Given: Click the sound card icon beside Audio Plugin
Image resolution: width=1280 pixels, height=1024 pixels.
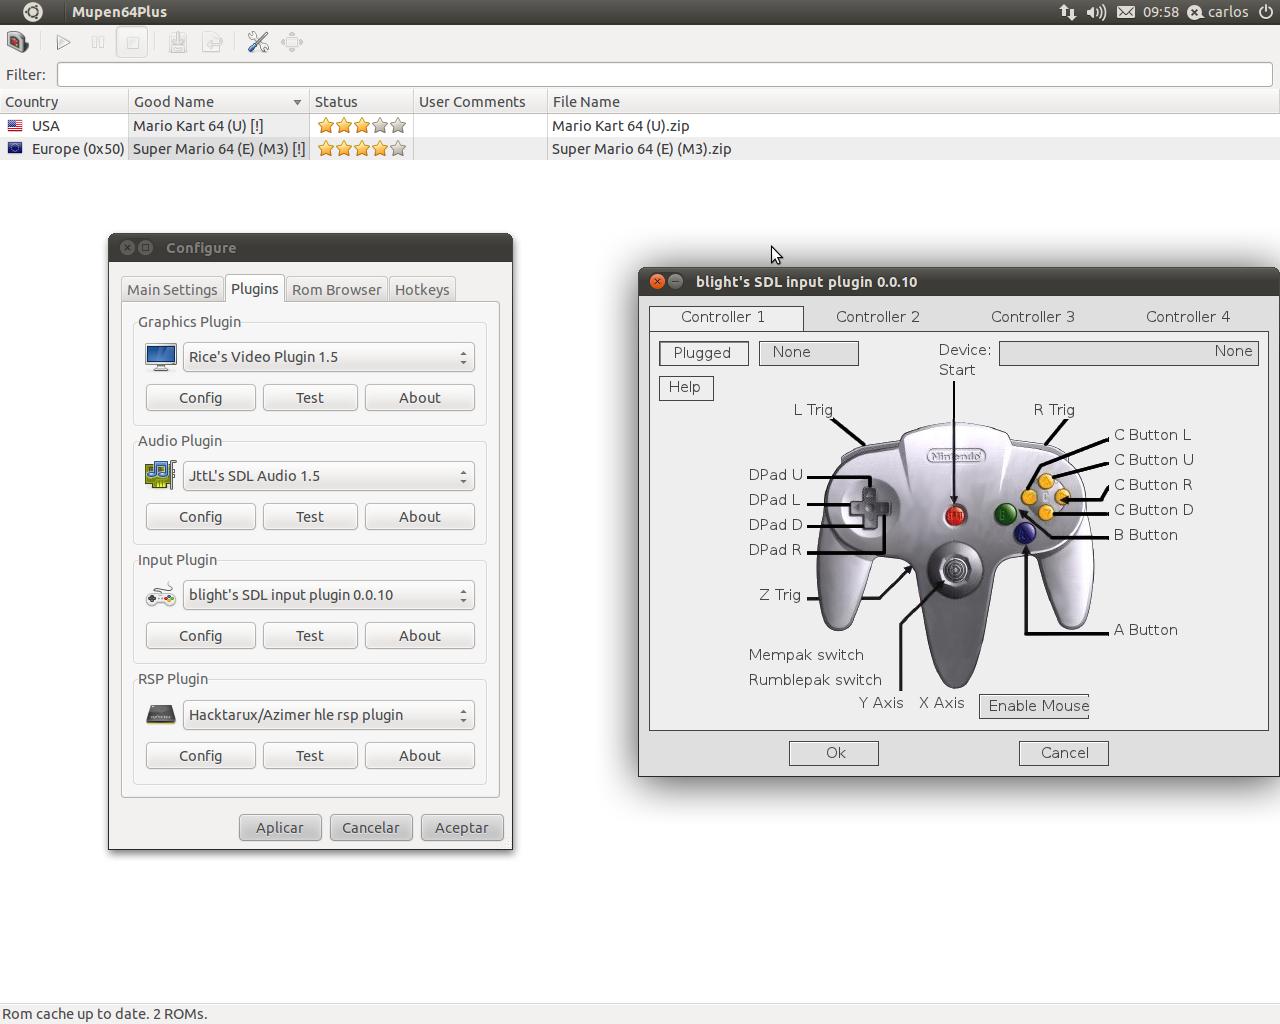Looking at the screenshot, I should click(x=160, y=475).
